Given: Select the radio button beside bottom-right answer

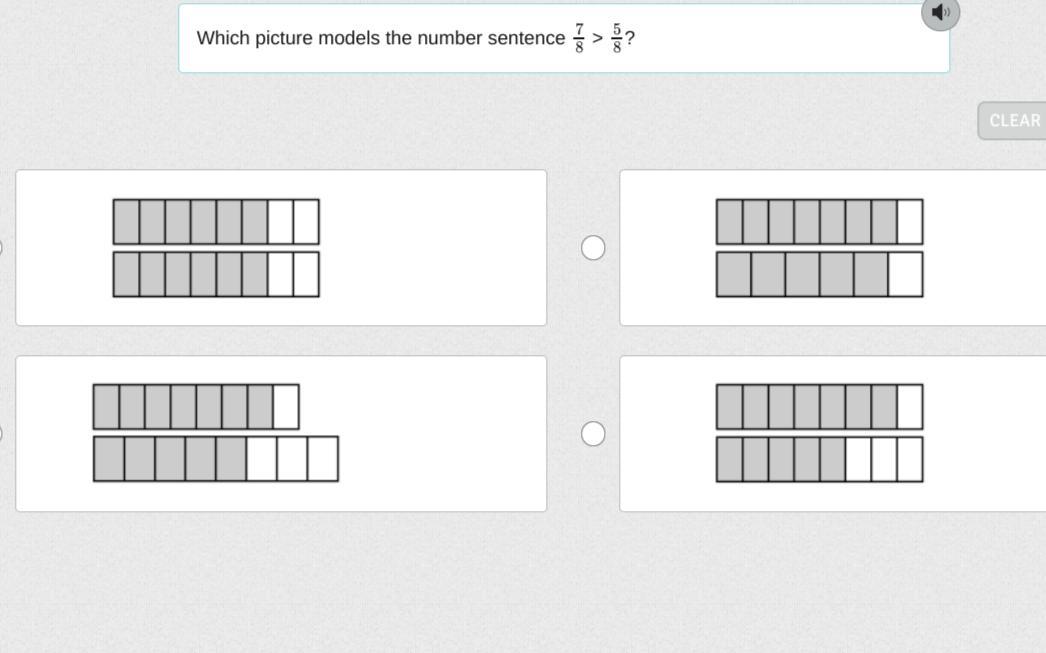Looking at the screenshot, I should [593, 433].
